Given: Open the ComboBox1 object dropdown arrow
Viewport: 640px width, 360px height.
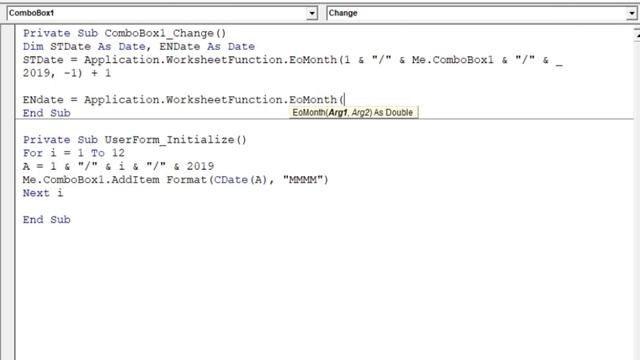Looking at the screenshot, I should tap(312, 13).
